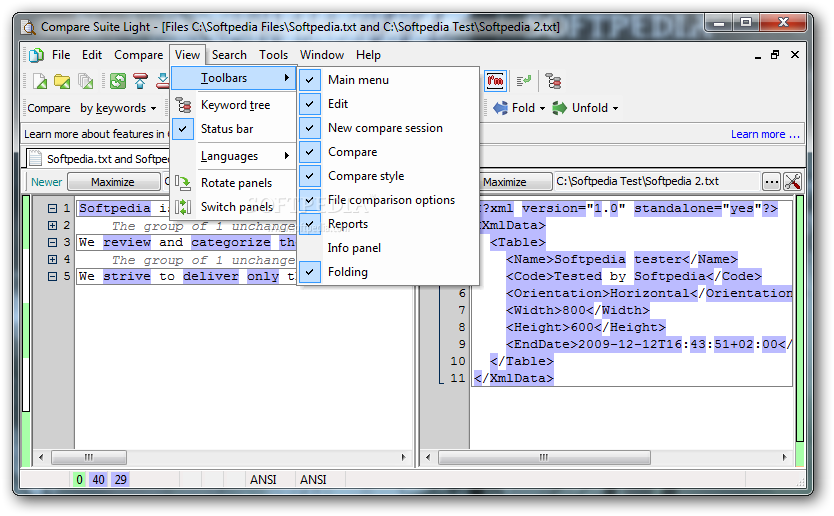This screenshot has height=516, width=834.
Task: Click the previous difference up-arrow icon
Action: (140, 81)
